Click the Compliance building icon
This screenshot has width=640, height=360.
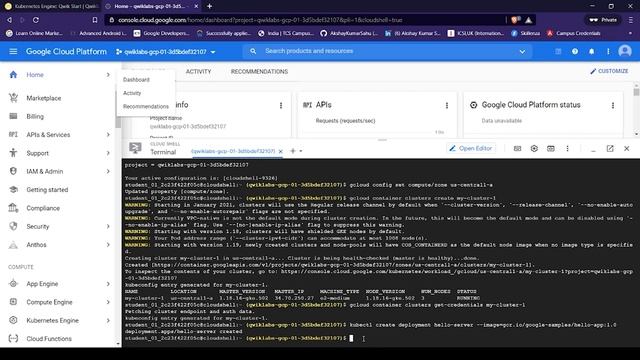pyautogui.click(x=13, y=208)
